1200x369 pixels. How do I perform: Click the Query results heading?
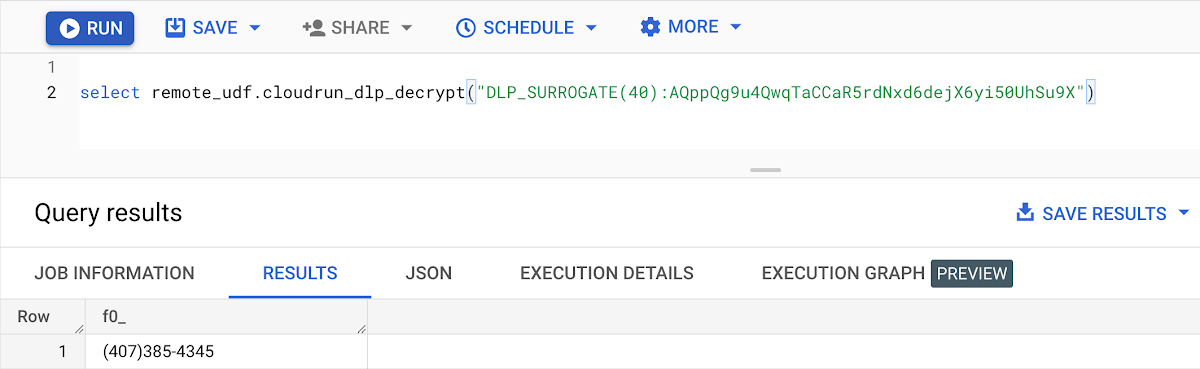[108, 213]
